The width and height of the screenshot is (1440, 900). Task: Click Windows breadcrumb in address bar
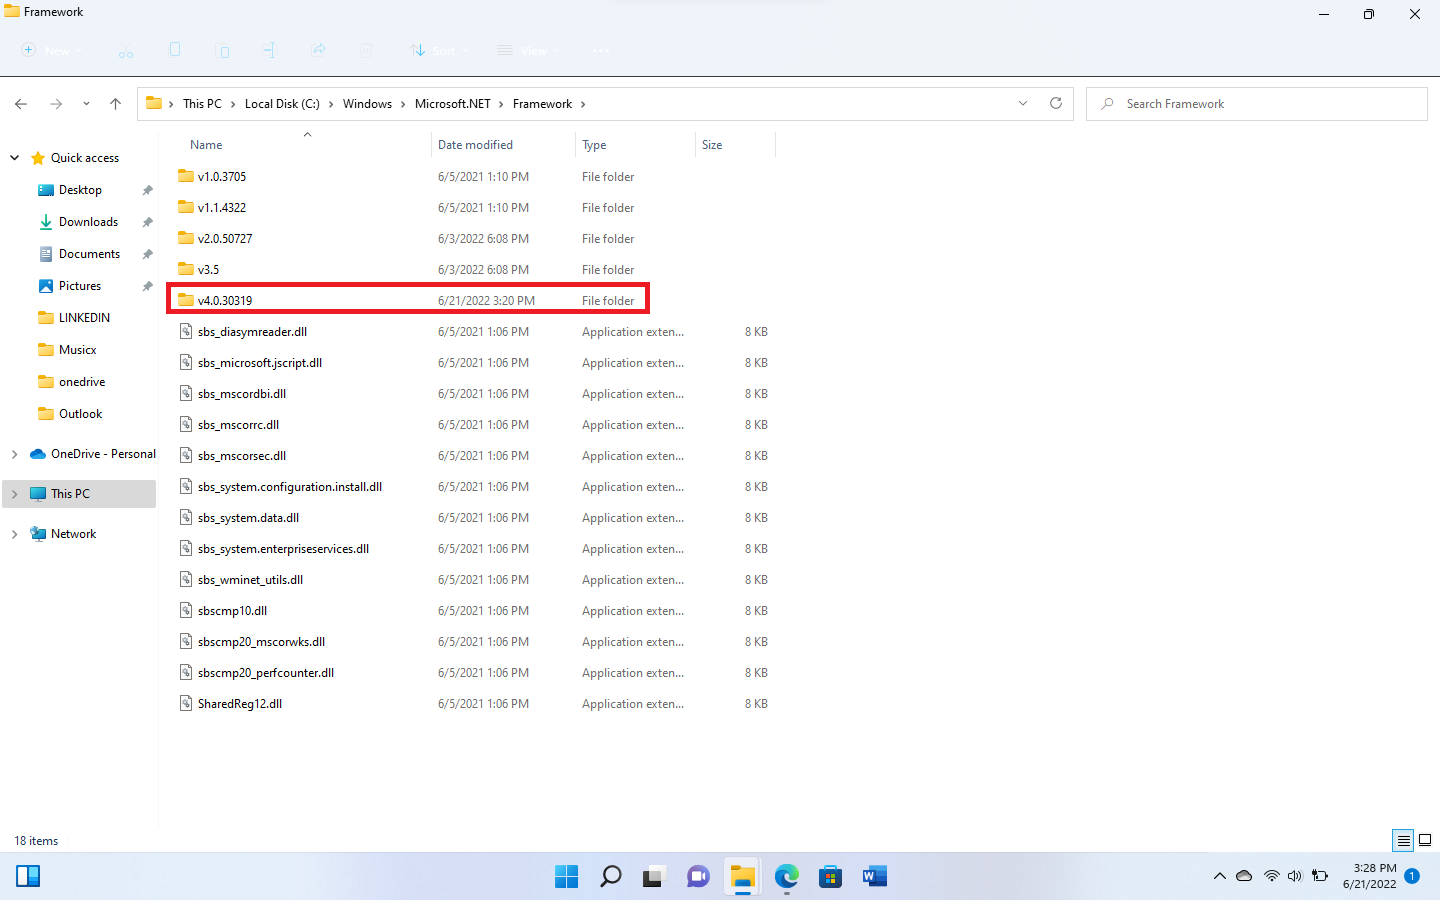tap(367, 104)
